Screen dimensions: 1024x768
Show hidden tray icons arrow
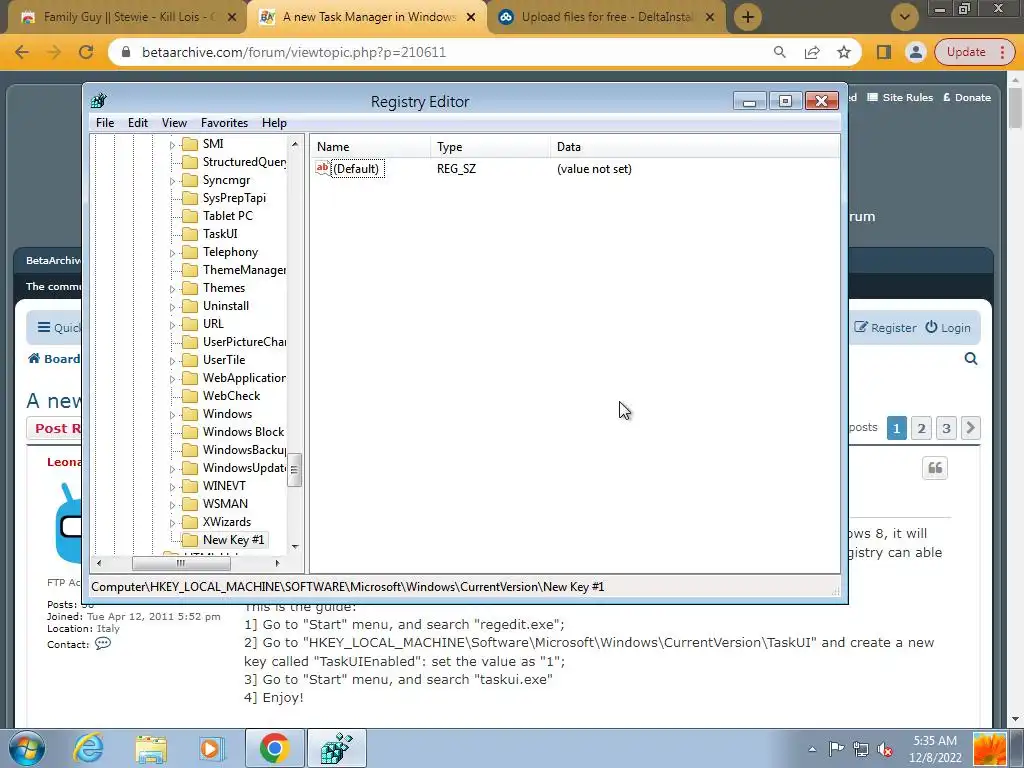812,749
